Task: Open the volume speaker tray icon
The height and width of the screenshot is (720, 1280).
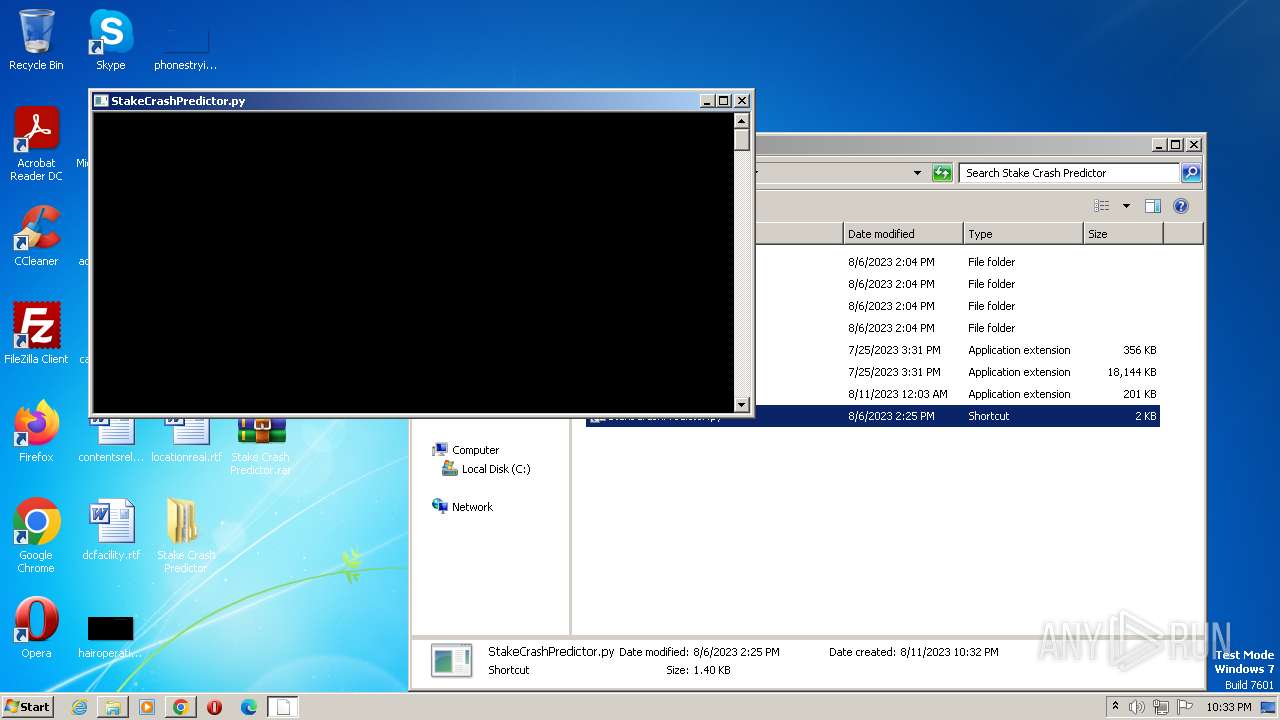Action: click(x=1137, y=707)
